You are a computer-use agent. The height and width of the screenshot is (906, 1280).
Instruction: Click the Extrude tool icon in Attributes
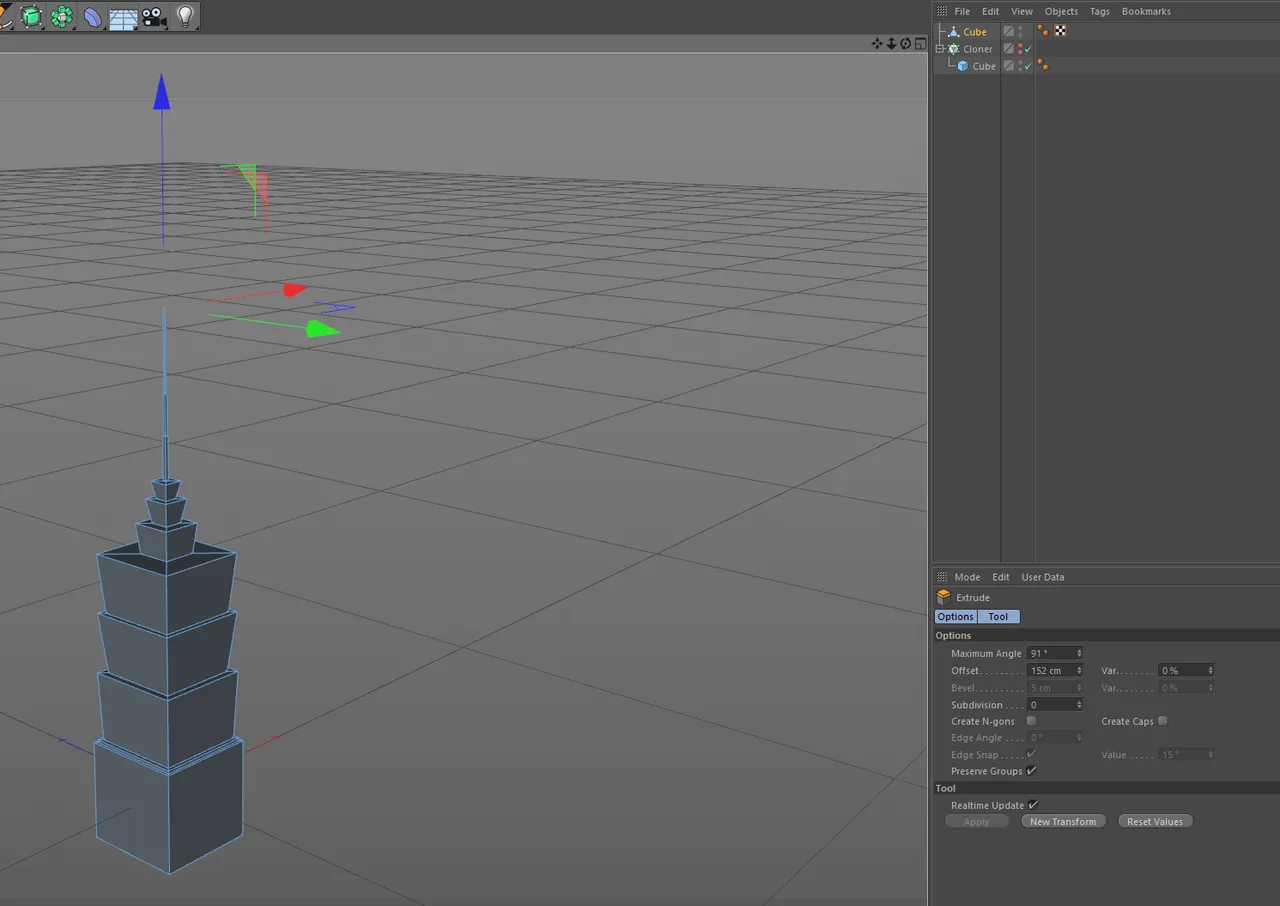click(x=944, y=597)
